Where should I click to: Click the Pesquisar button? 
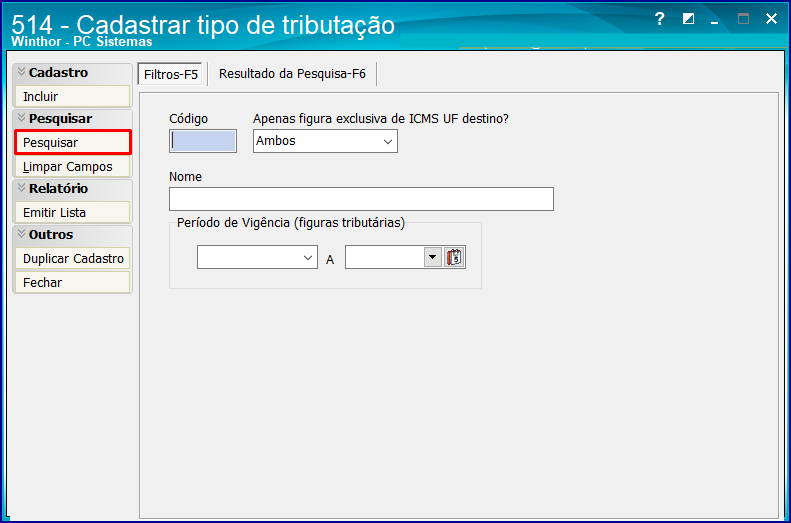(73, 143)
